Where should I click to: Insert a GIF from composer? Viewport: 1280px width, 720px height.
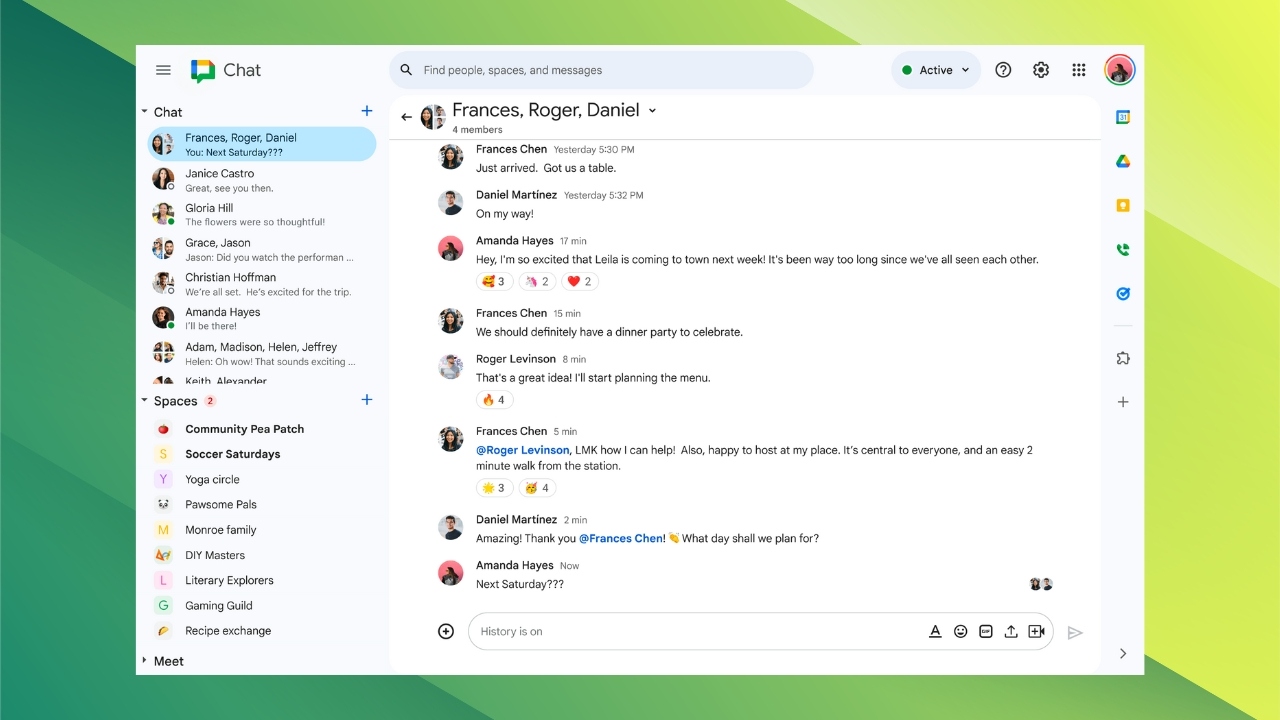point(986,631)
